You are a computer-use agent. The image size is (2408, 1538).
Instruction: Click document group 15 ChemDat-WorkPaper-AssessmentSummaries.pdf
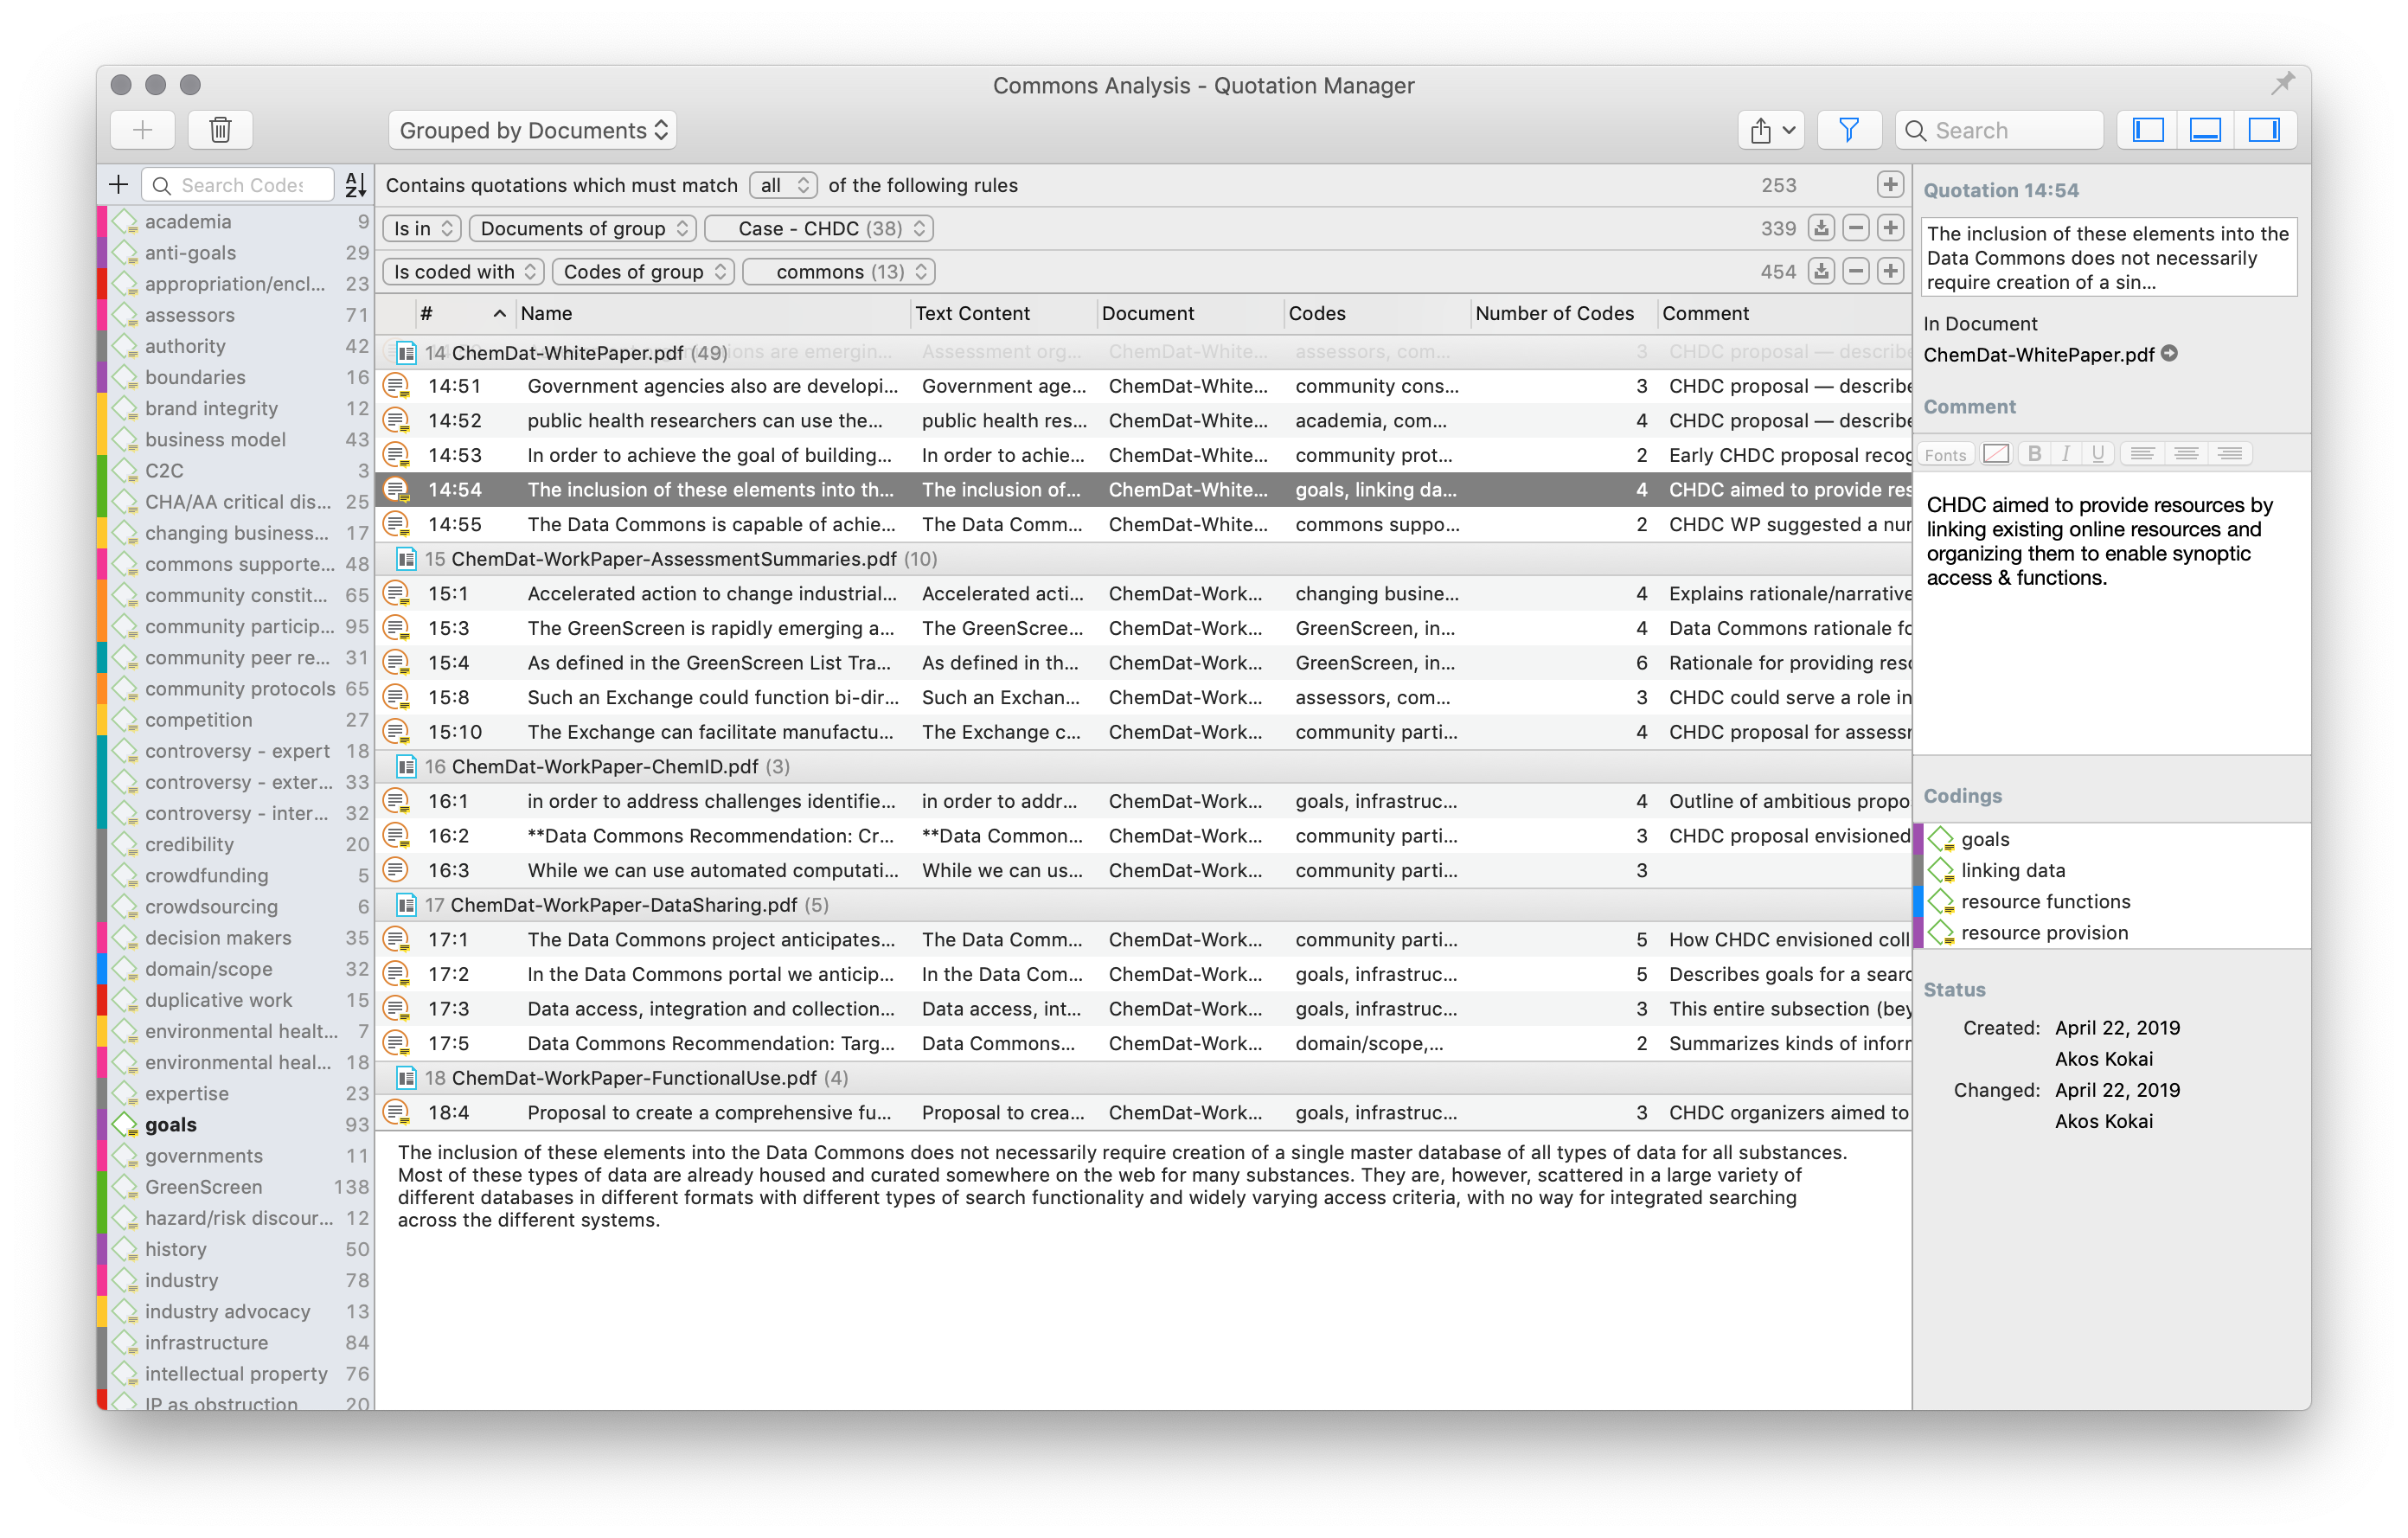(1144, 558)
